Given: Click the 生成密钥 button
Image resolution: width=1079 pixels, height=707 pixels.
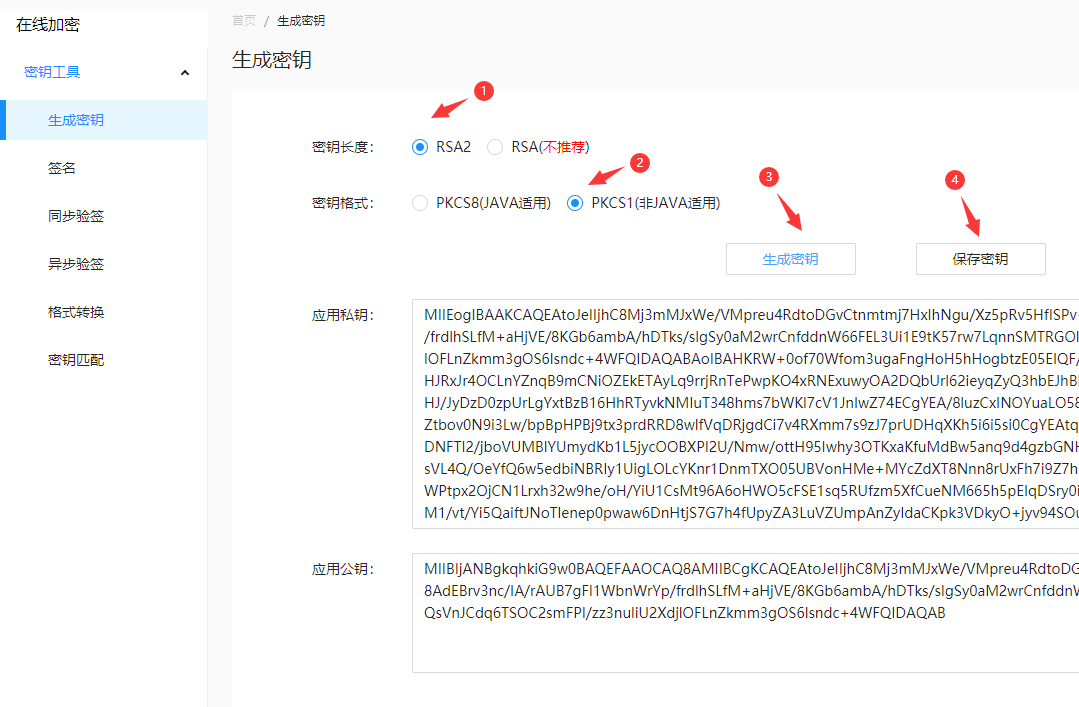Looking at the screenshot, I should (x=790, y=259).
